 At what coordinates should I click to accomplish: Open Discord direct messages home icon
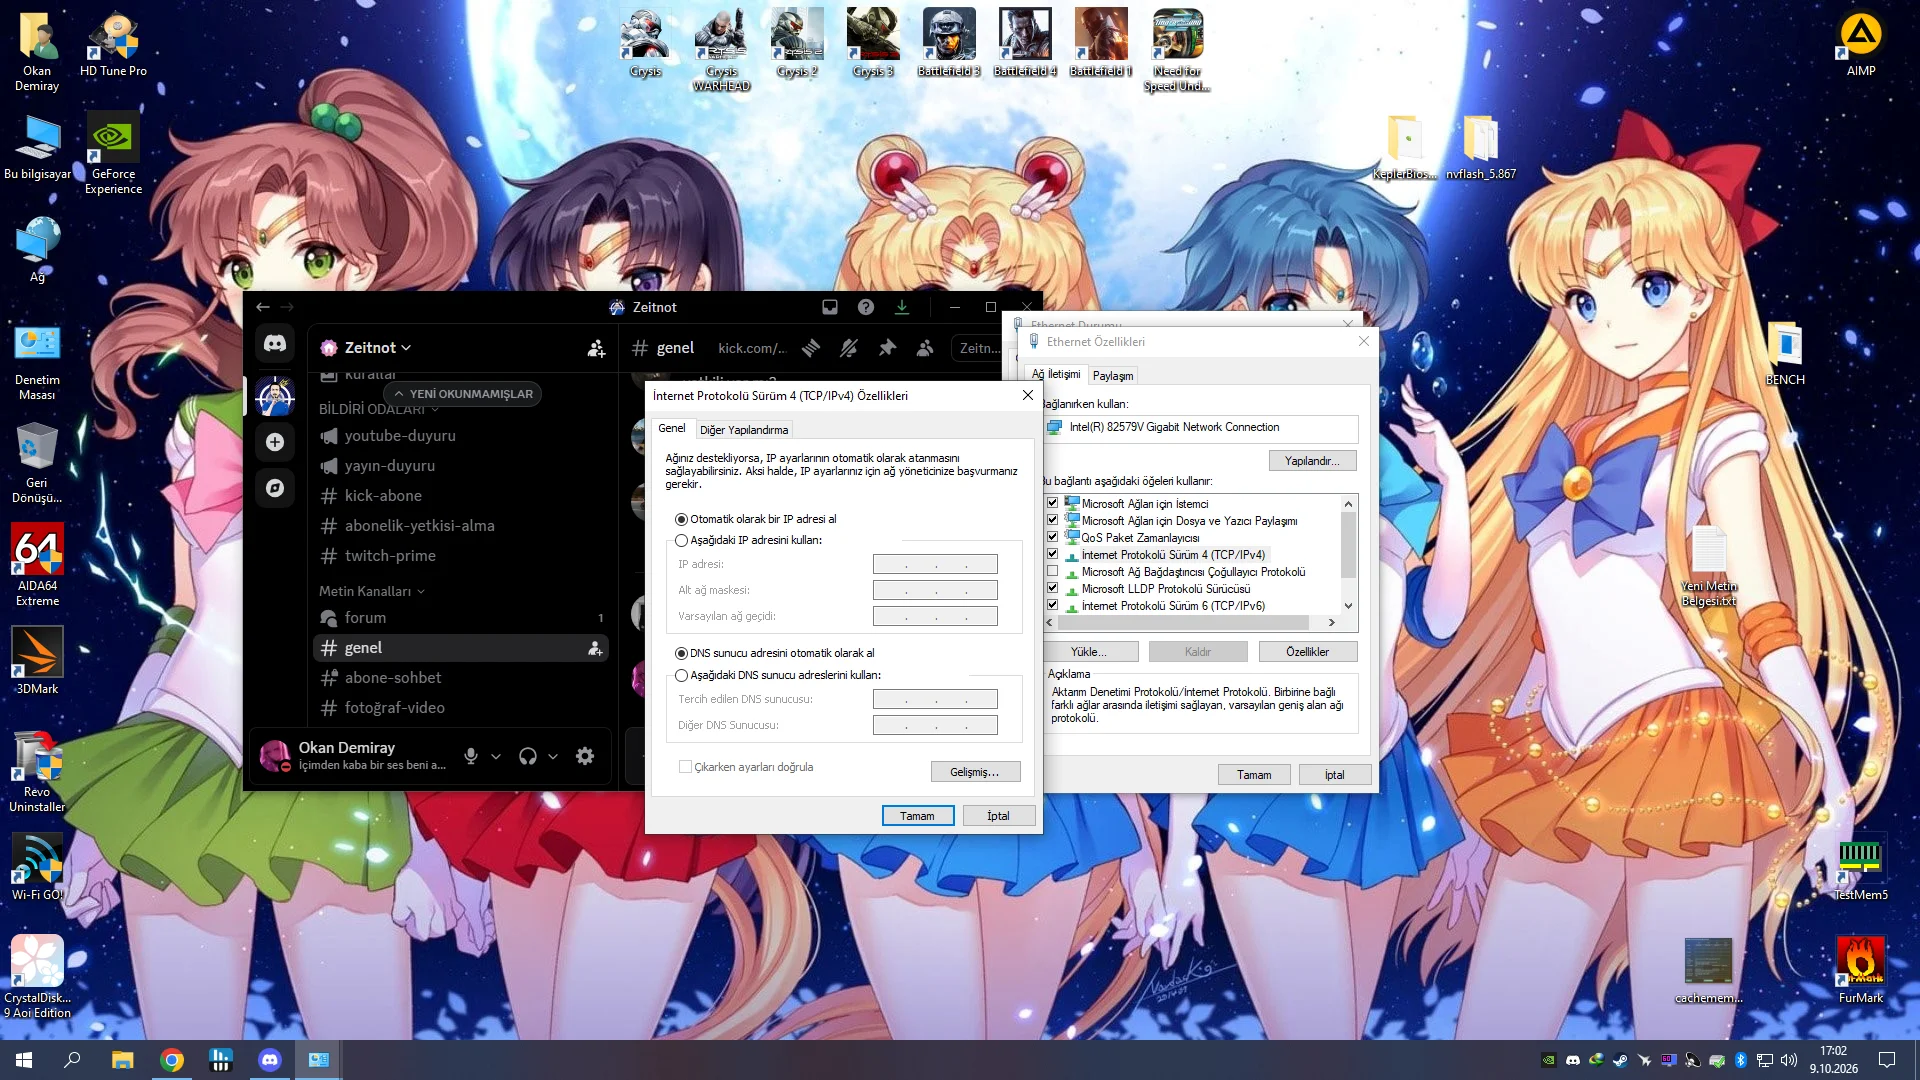coord(275,344)
